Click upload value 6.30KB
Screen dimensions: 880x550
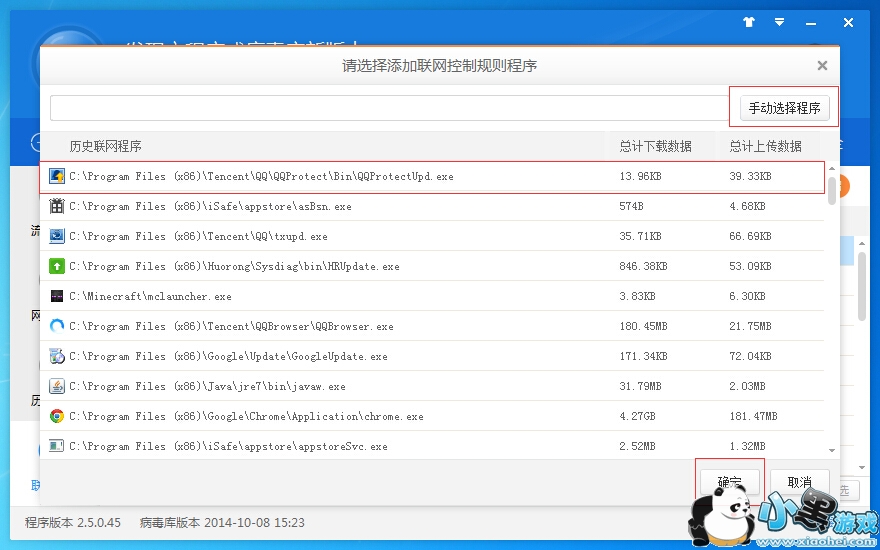pyautogui.click(x=747, y=296)
